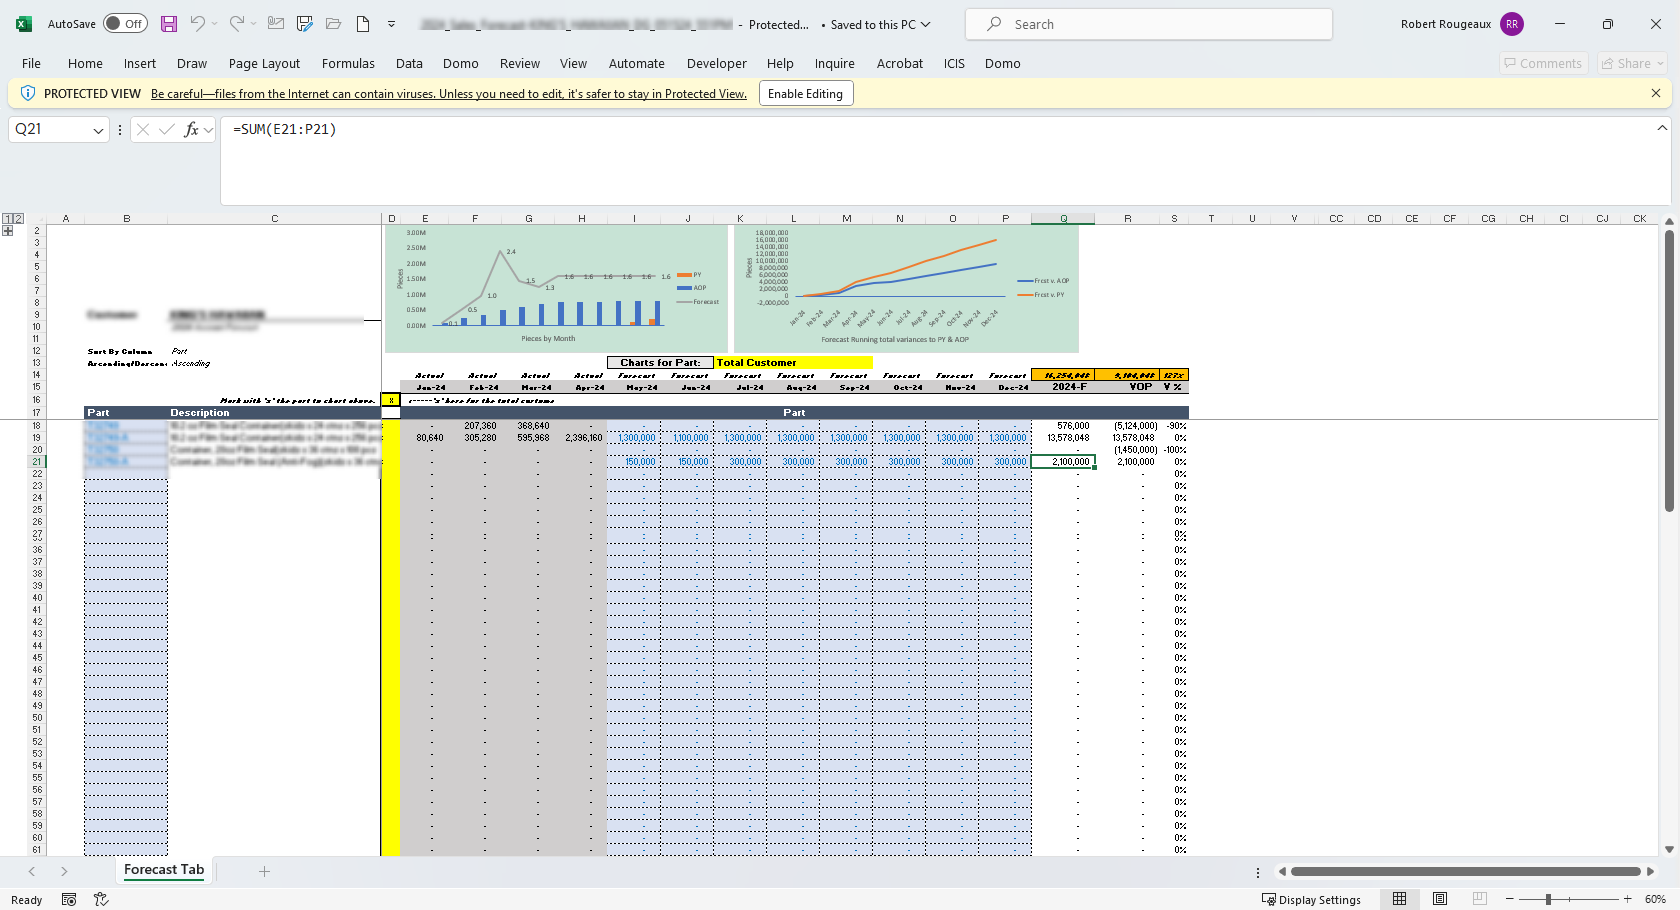Open Display Settings in the status bar
Viewport: 1680px width, 910px height.
coord(1313,899)
